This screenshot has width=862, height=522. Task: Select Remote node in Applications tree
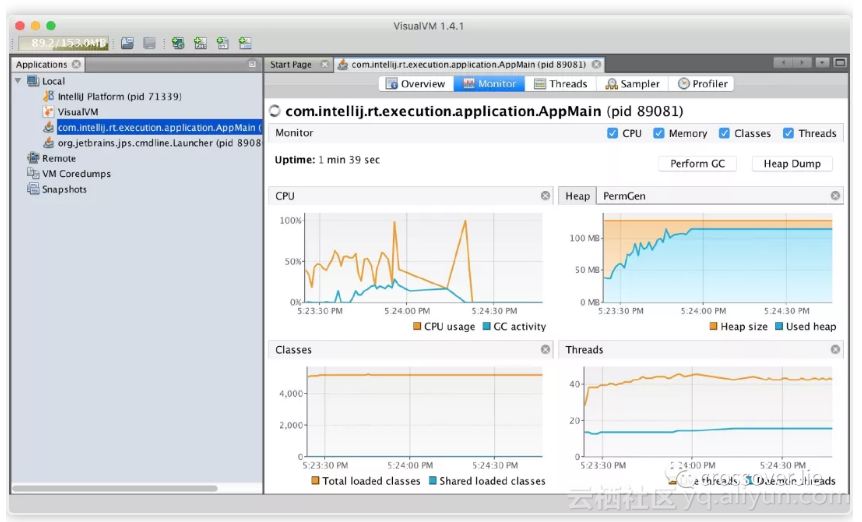[x=59, y=158]
